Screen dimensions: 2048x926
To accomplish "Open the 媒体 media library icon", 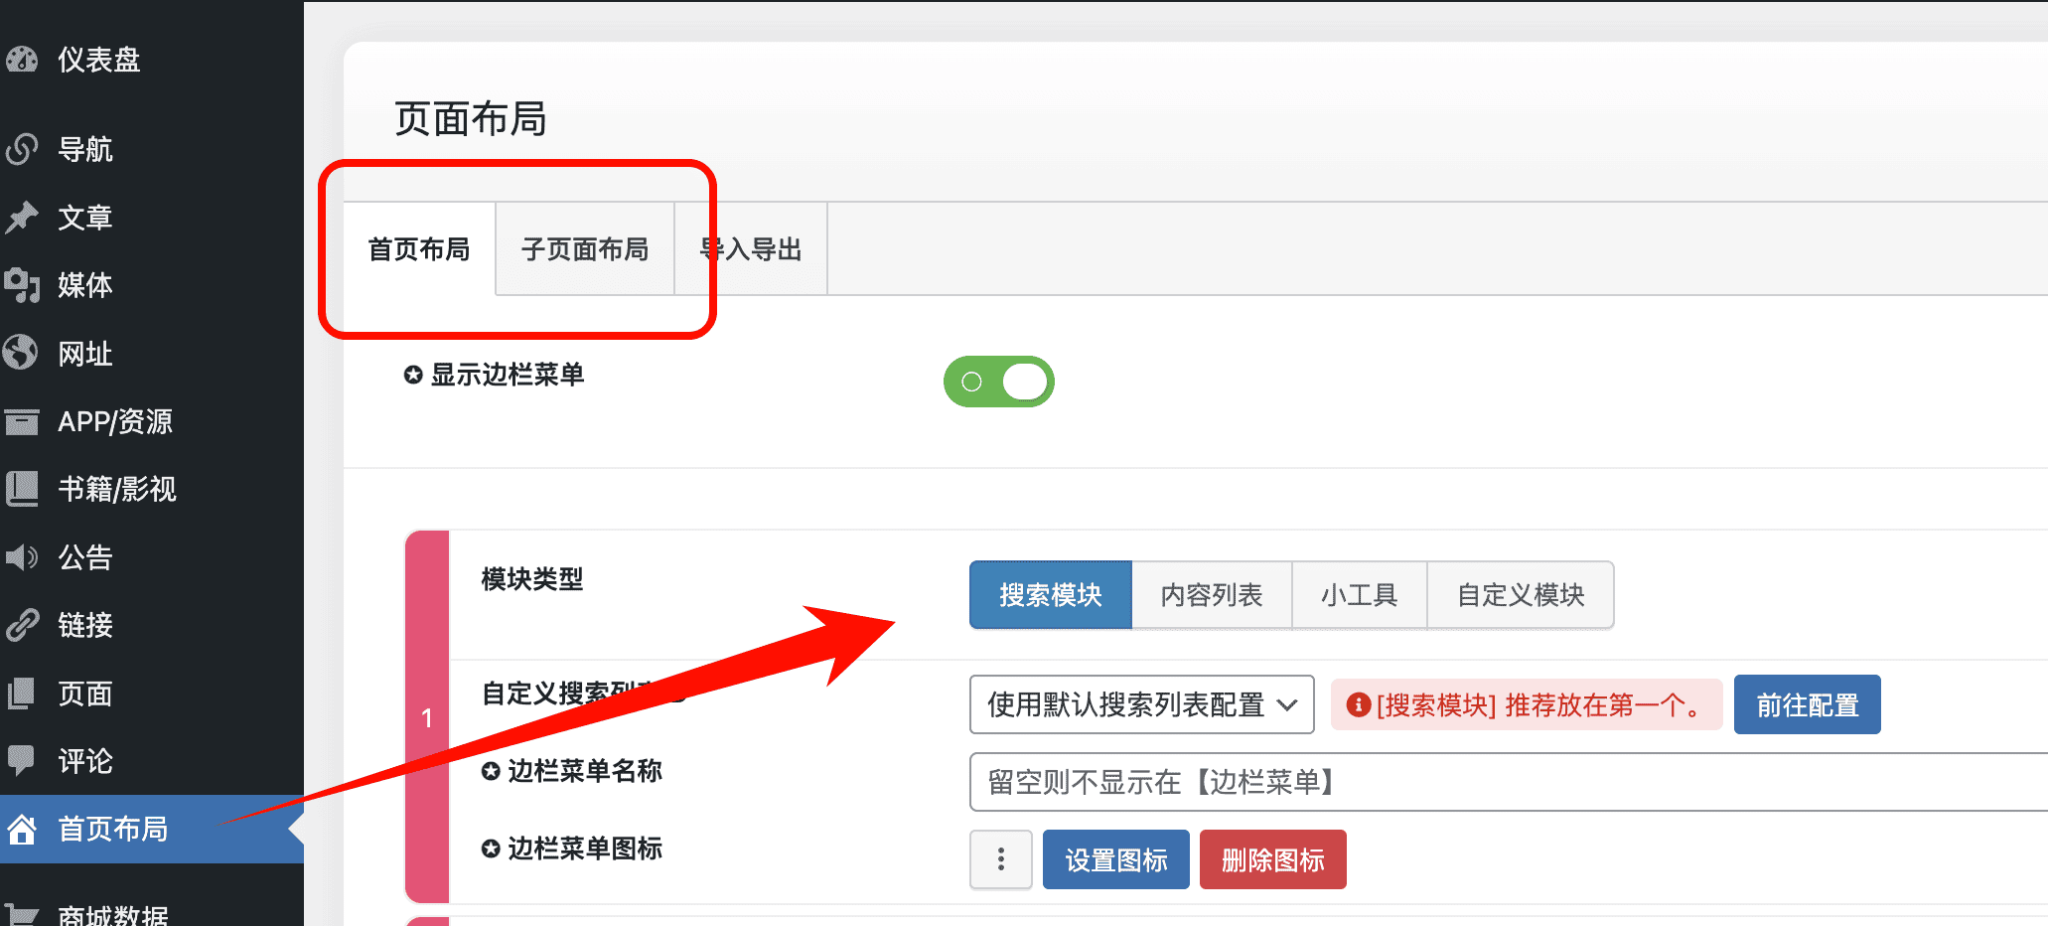I will tap(22, 285).
